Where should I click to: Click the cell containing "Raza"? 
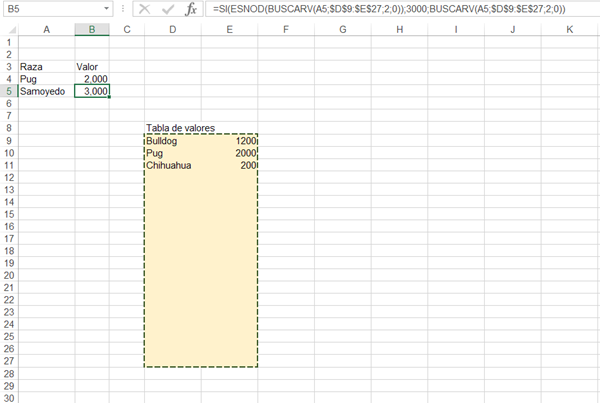tap(46, 67)
